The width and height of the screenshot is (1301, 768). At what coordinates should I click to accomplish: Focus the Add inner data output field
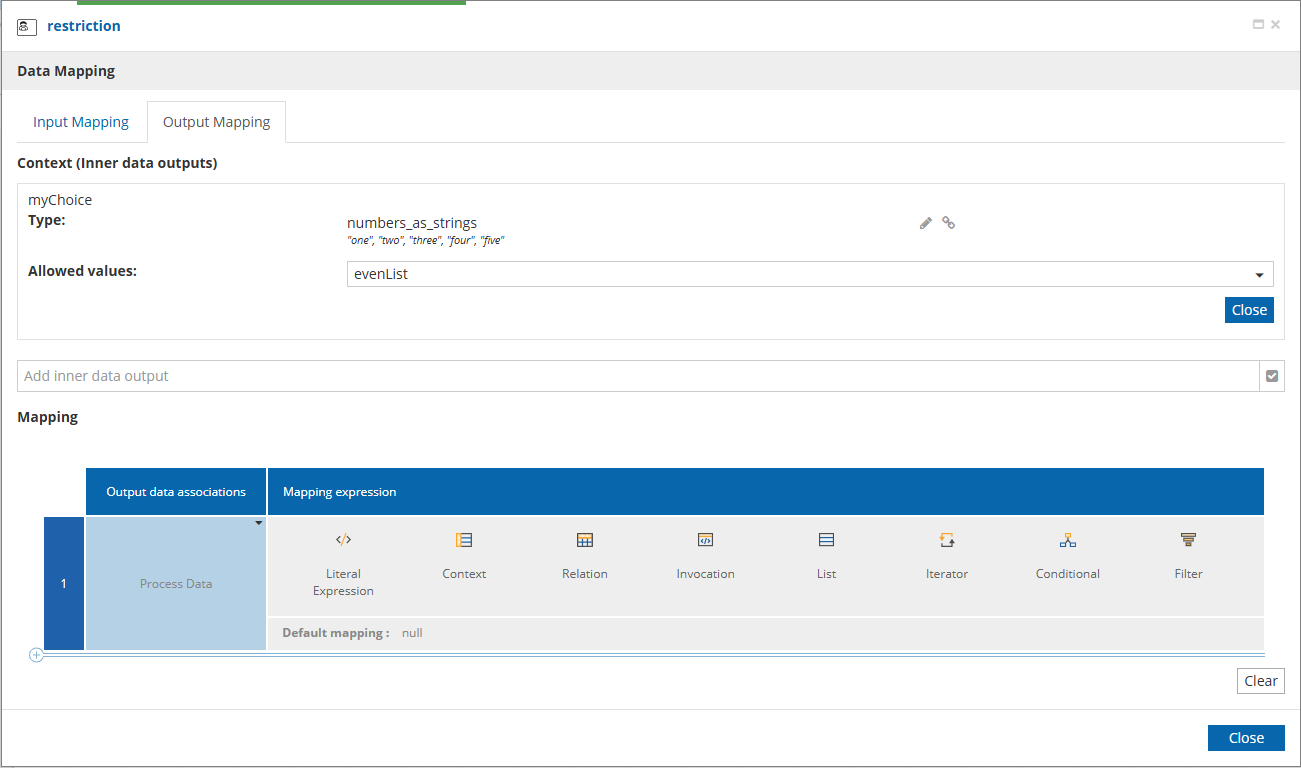[x=638, y=376]
